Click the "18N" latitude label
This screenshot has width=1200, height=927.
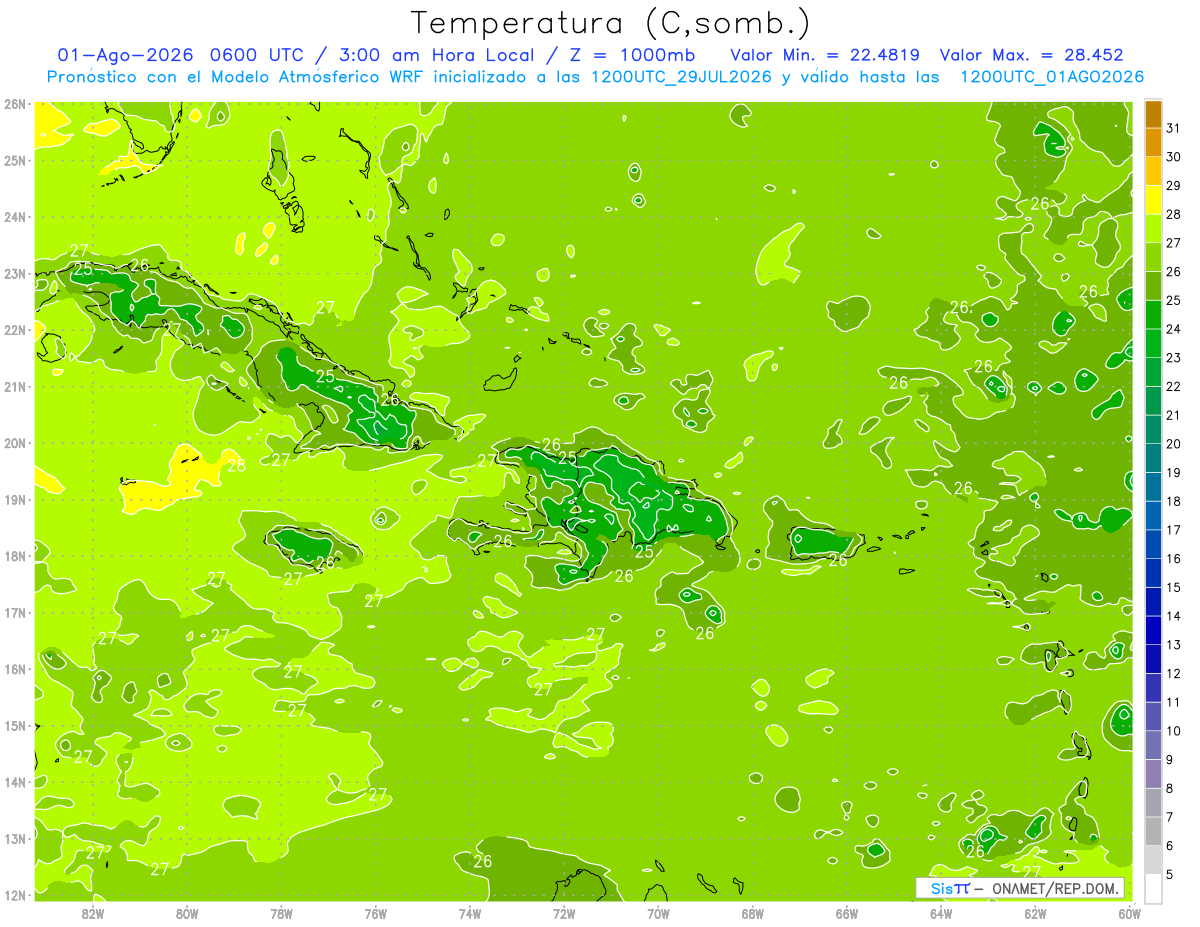pos(14,556)
